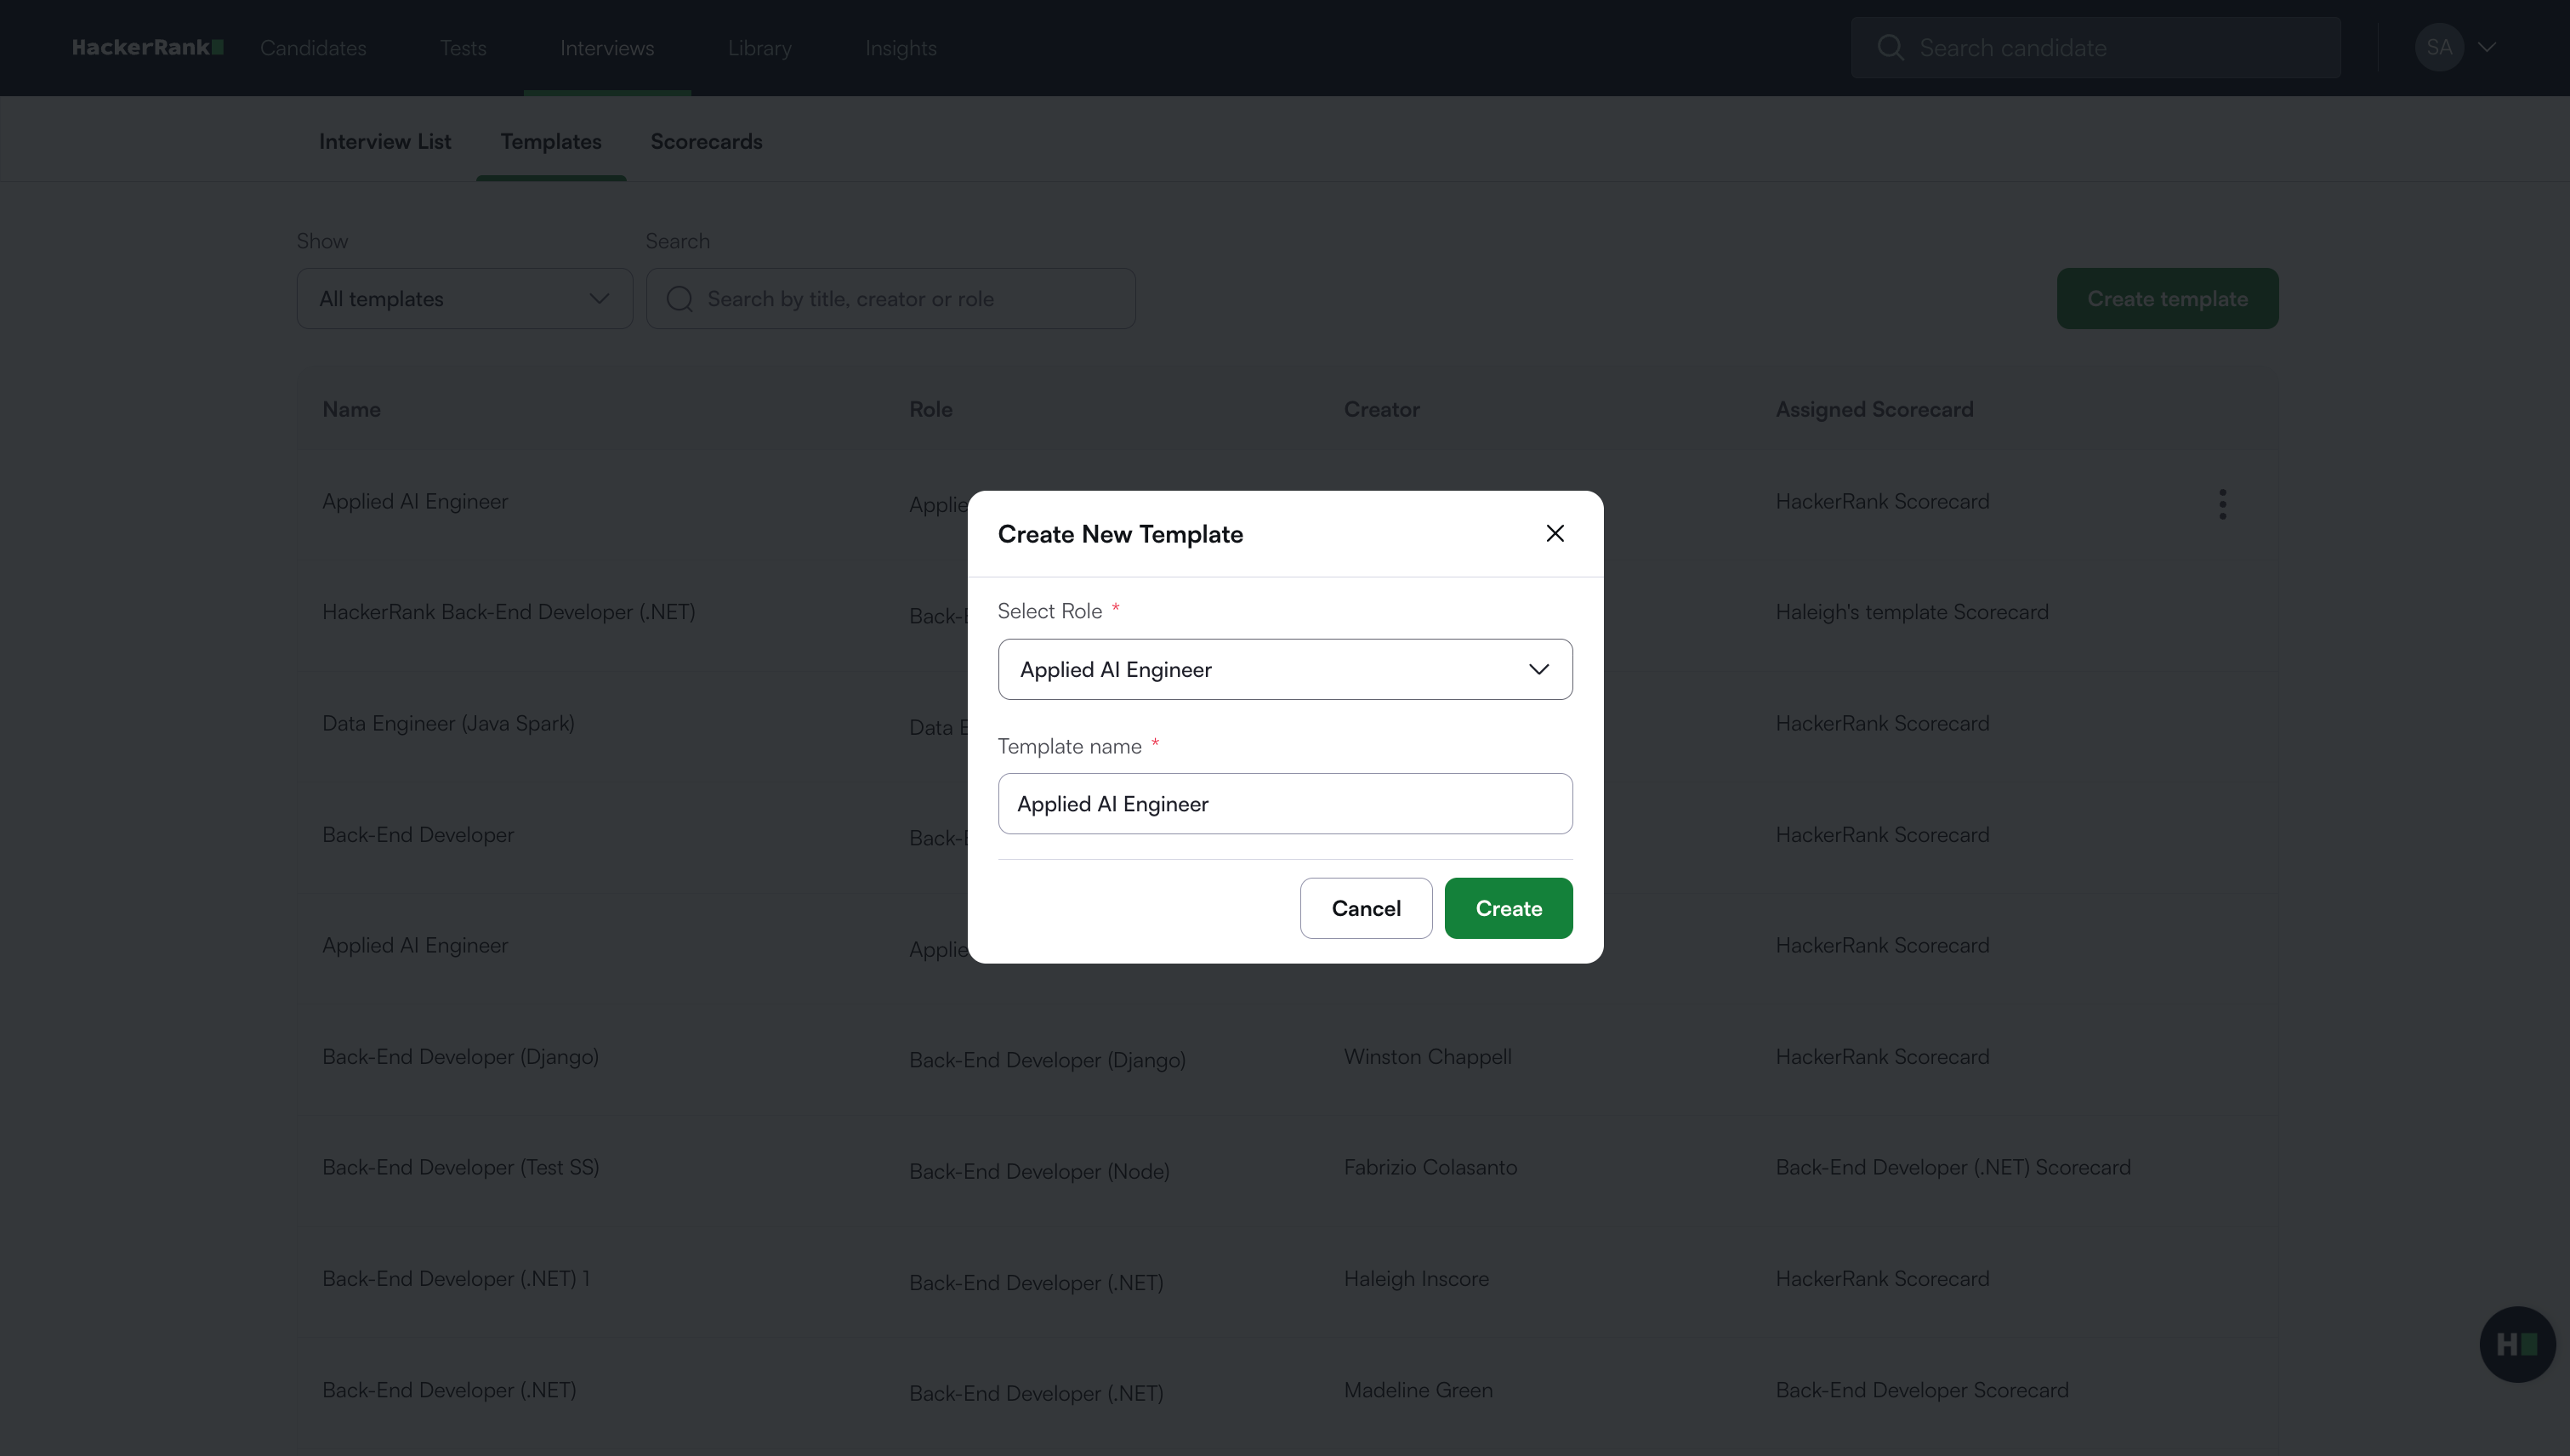
Task: Click the Search candidate field
Action: [2120, 47]
